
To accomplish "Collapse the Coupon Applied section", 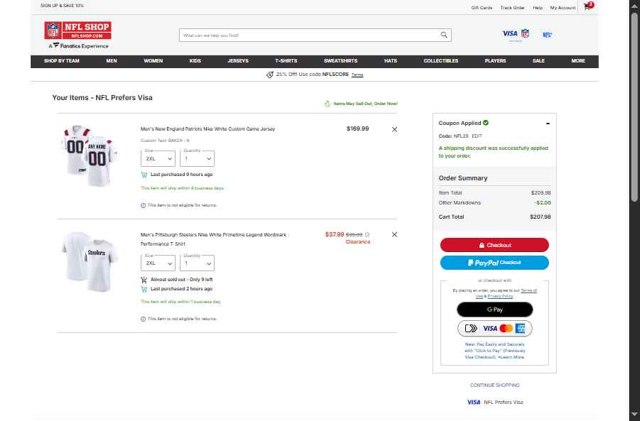I will (548, 123).
